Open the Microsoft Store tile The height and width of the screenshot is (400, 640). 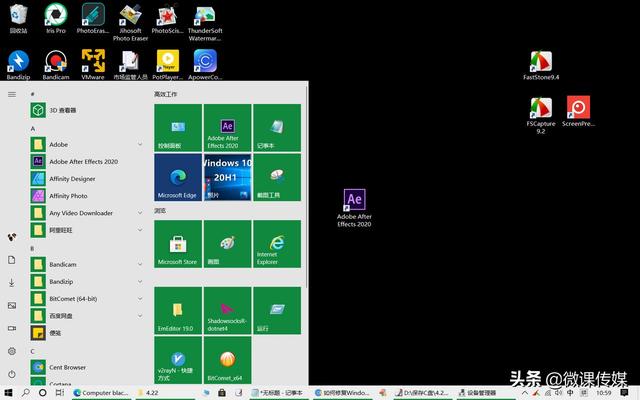click(x=178, y=244)
